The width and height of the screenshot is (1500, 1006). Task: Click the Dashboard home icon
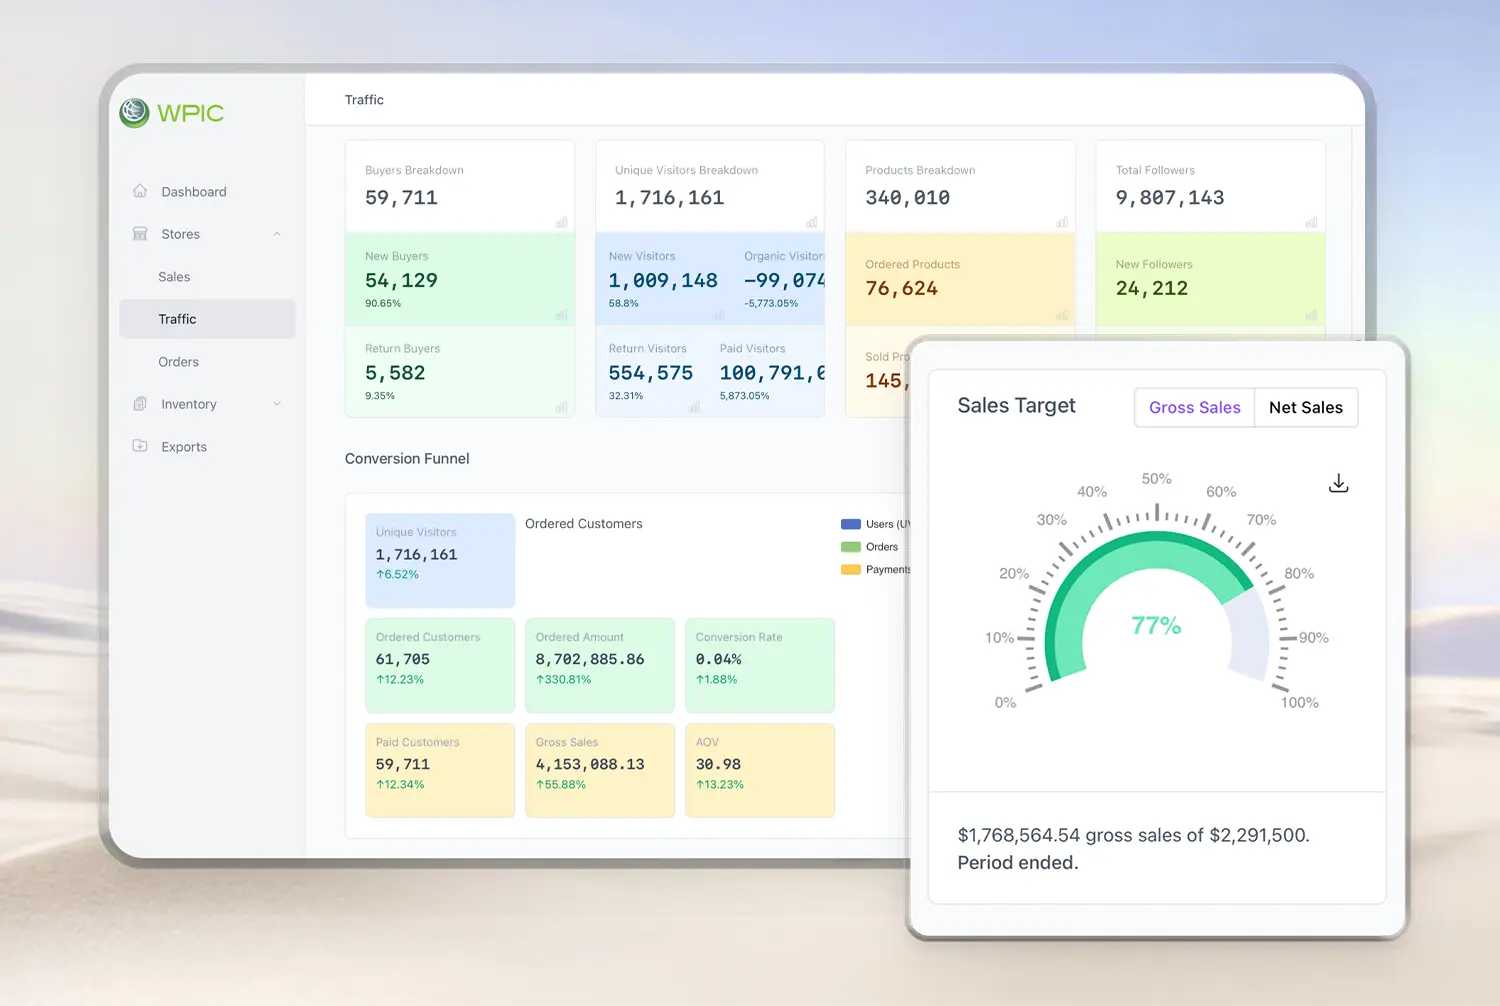pyautogui.click(x=140, y=191)
